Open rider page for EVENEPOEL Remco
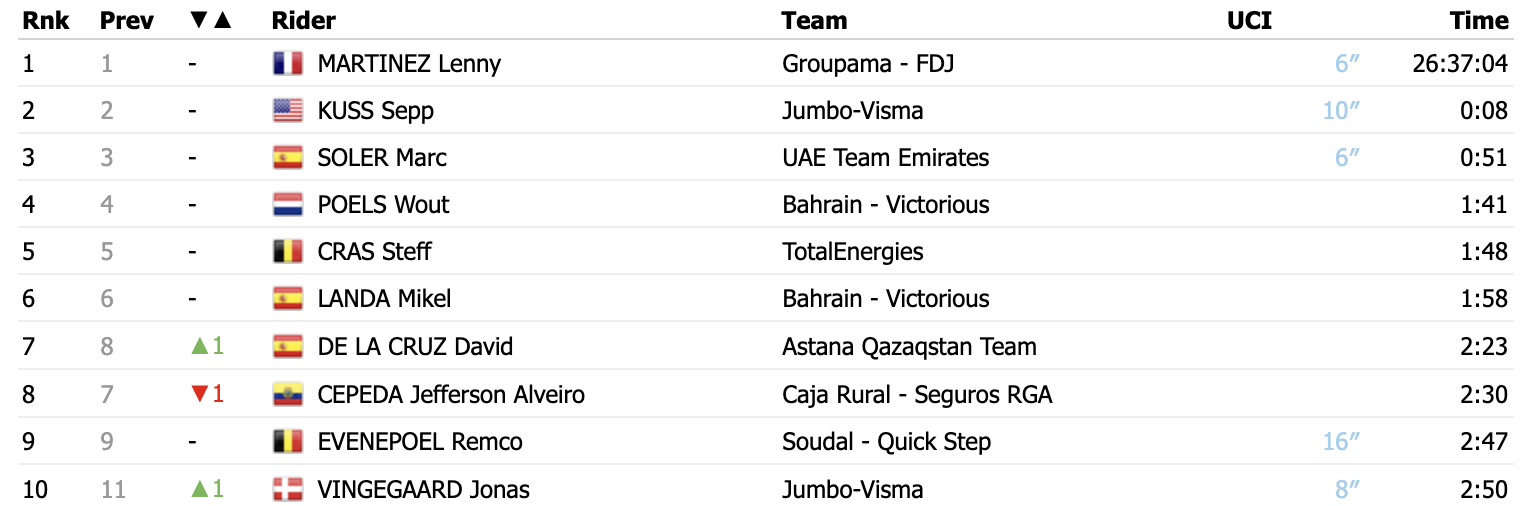1532x506 pixels. click(420, 442)
